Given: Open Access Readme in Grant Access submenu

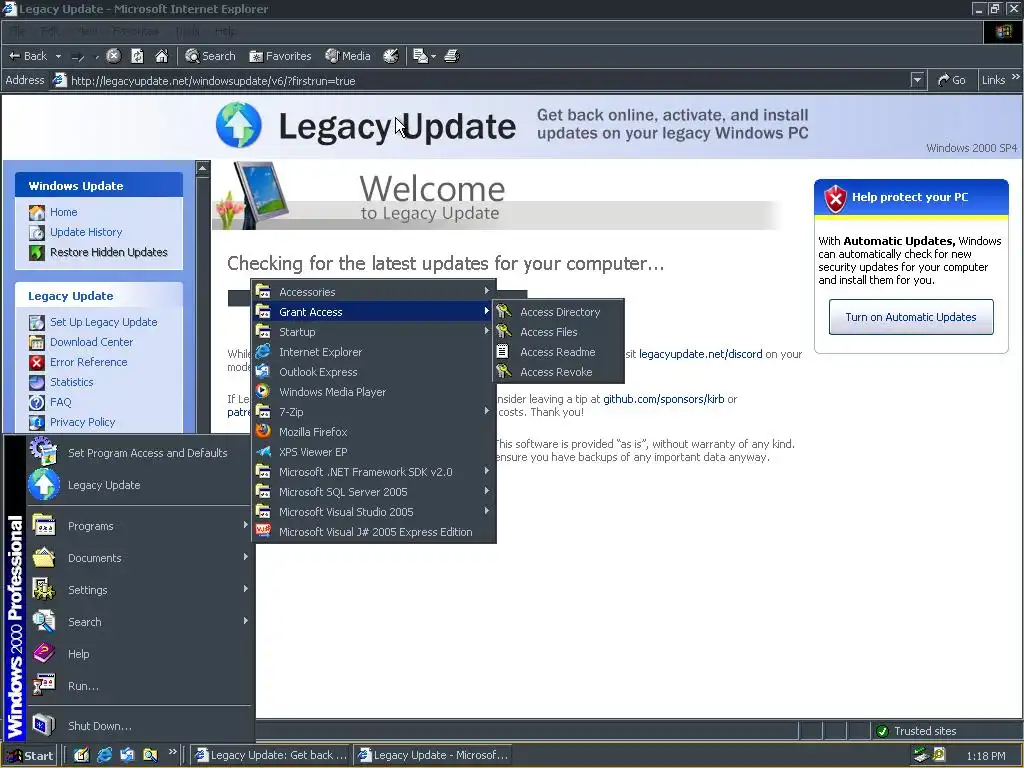Looking at the screenshot, I should point(558,352).
